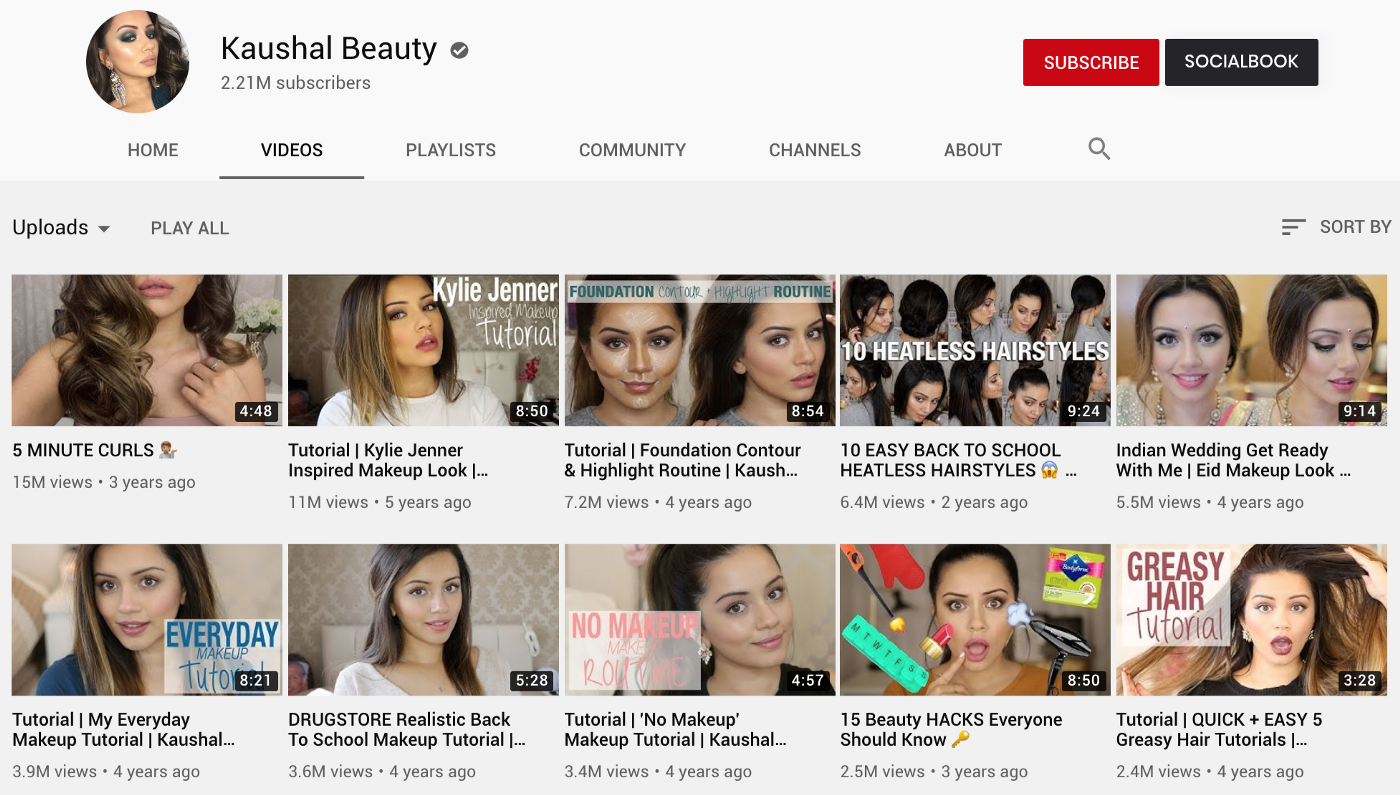Image resolution: width=1400 pixels, height=795 pixels.
Task: Click the channel search magnifier icon
Action: pyautogui.click(x=1099, y=149)
